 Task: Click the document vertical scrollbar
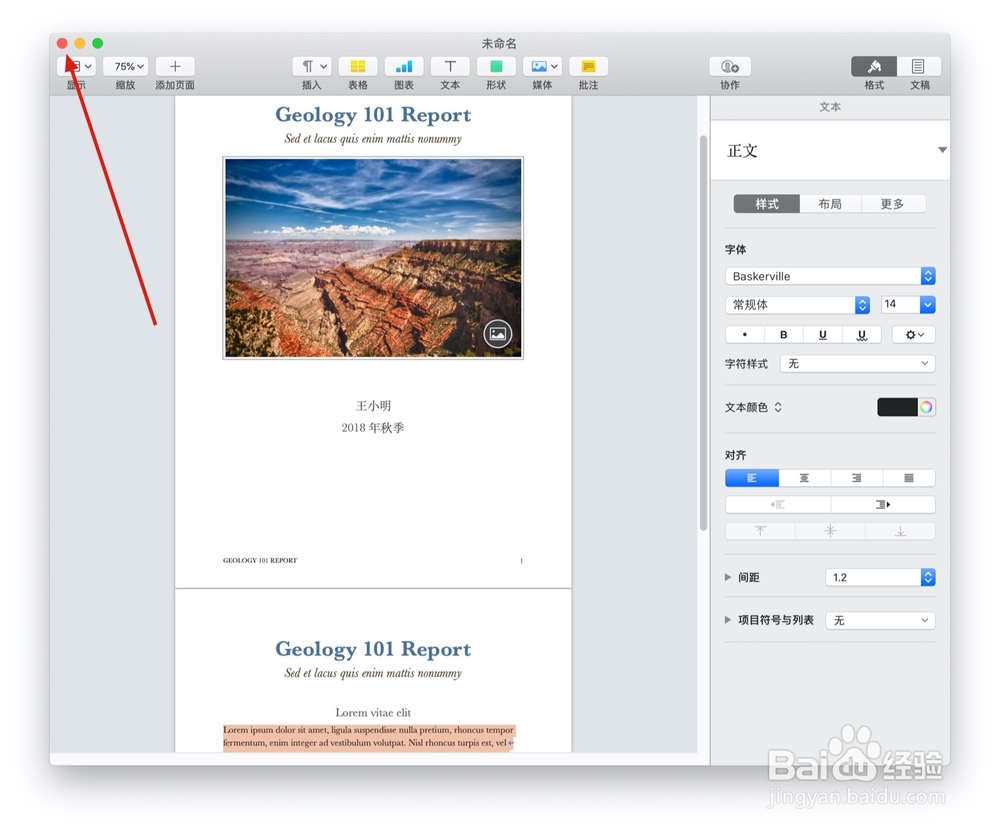[703, 332]
